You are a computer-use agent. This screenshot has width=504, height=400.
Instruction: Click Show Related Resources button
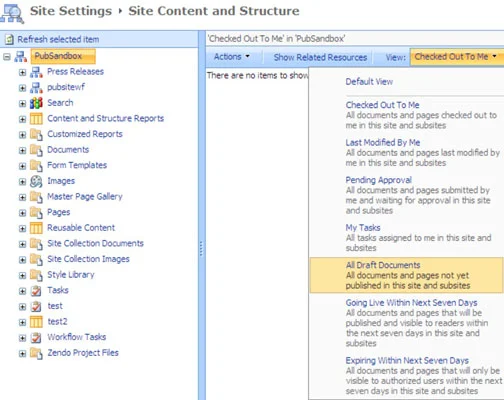(320, 57)
